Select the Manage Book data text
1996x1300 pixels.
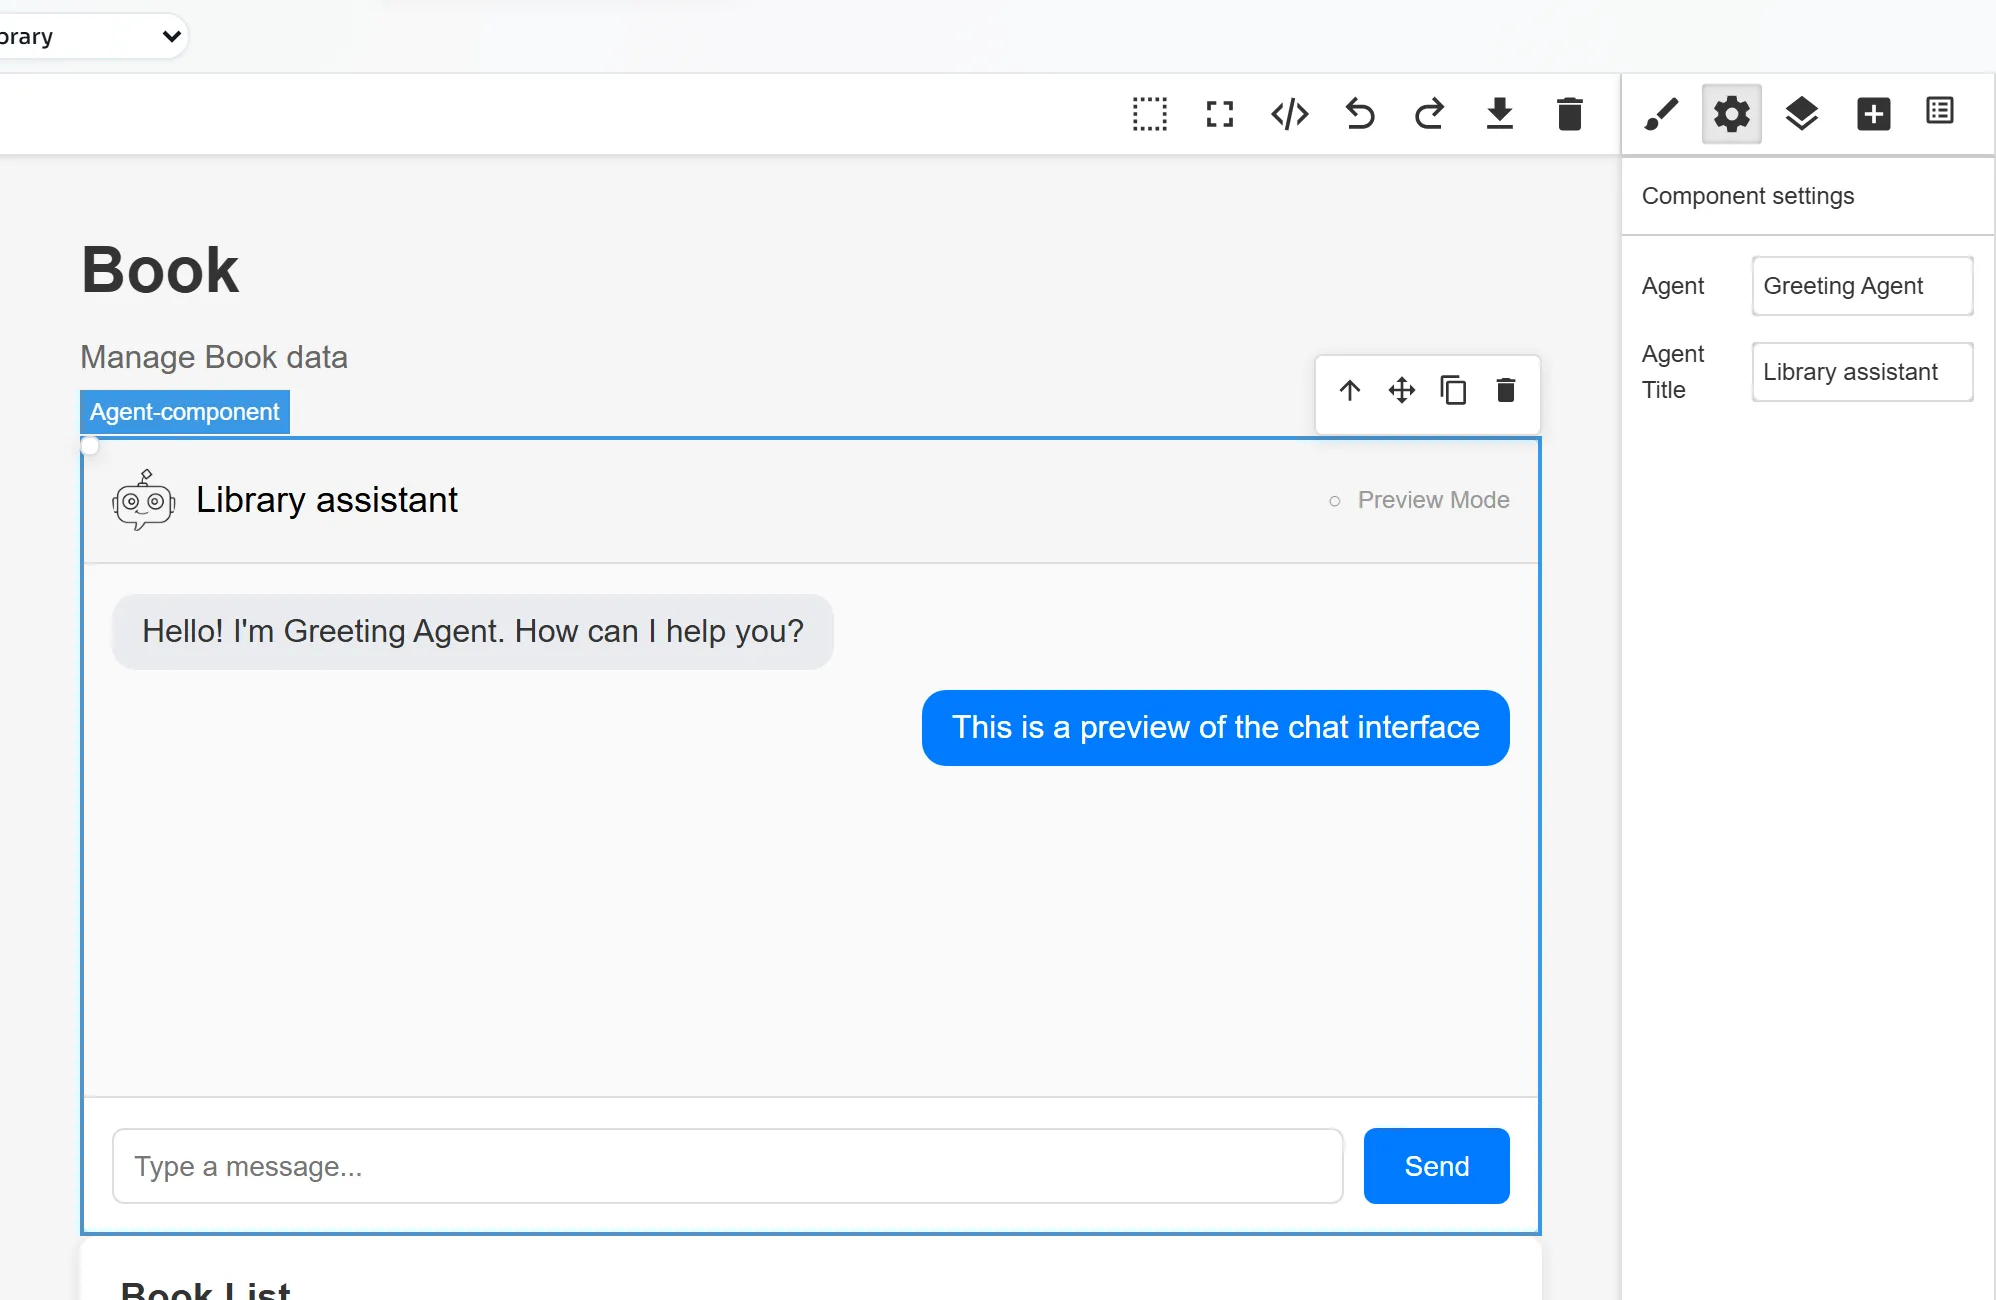click(214, 357)
